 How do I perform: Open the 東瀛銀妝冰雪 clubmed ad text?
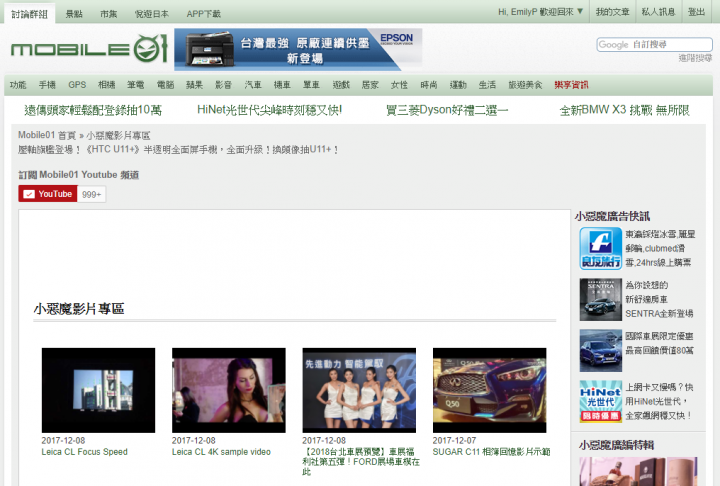coord(660,249)
